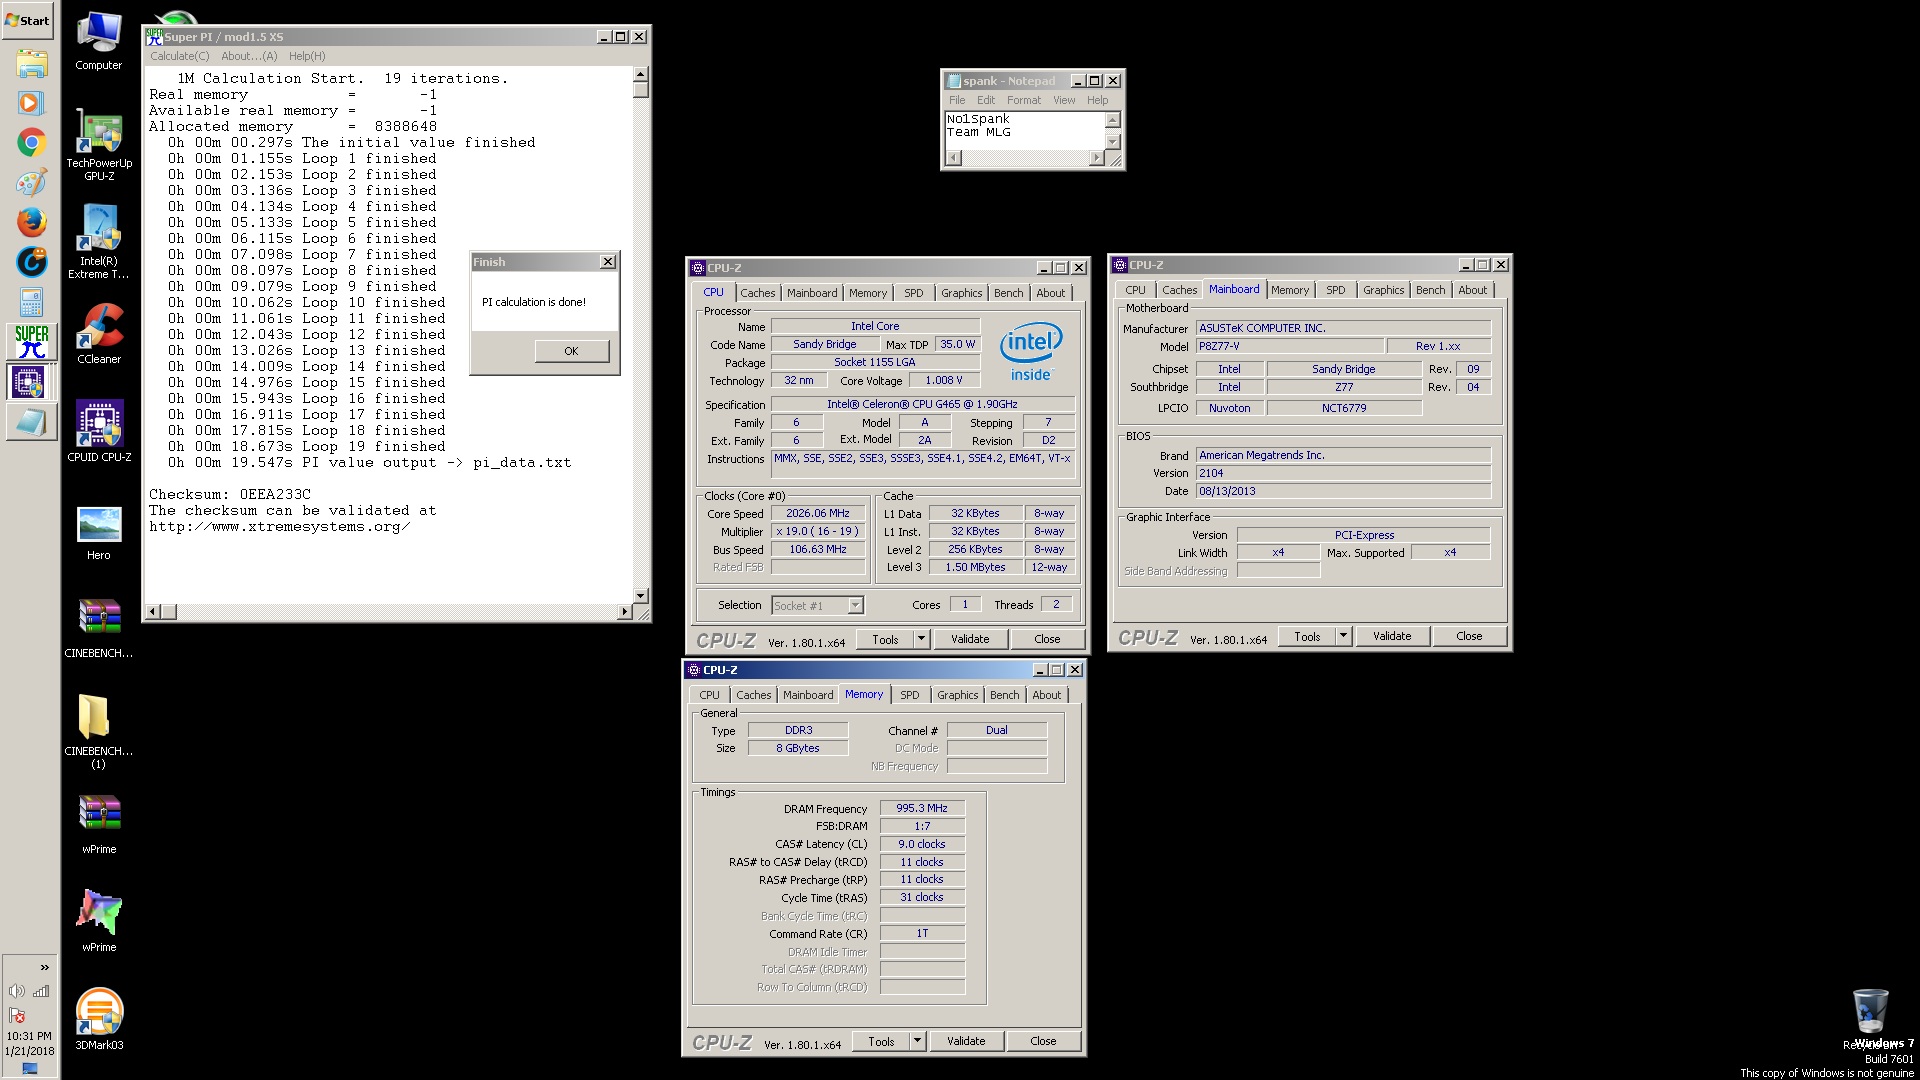Select the CINEBENCH archive desktop icon
1920x1080 pixels.
99,628
